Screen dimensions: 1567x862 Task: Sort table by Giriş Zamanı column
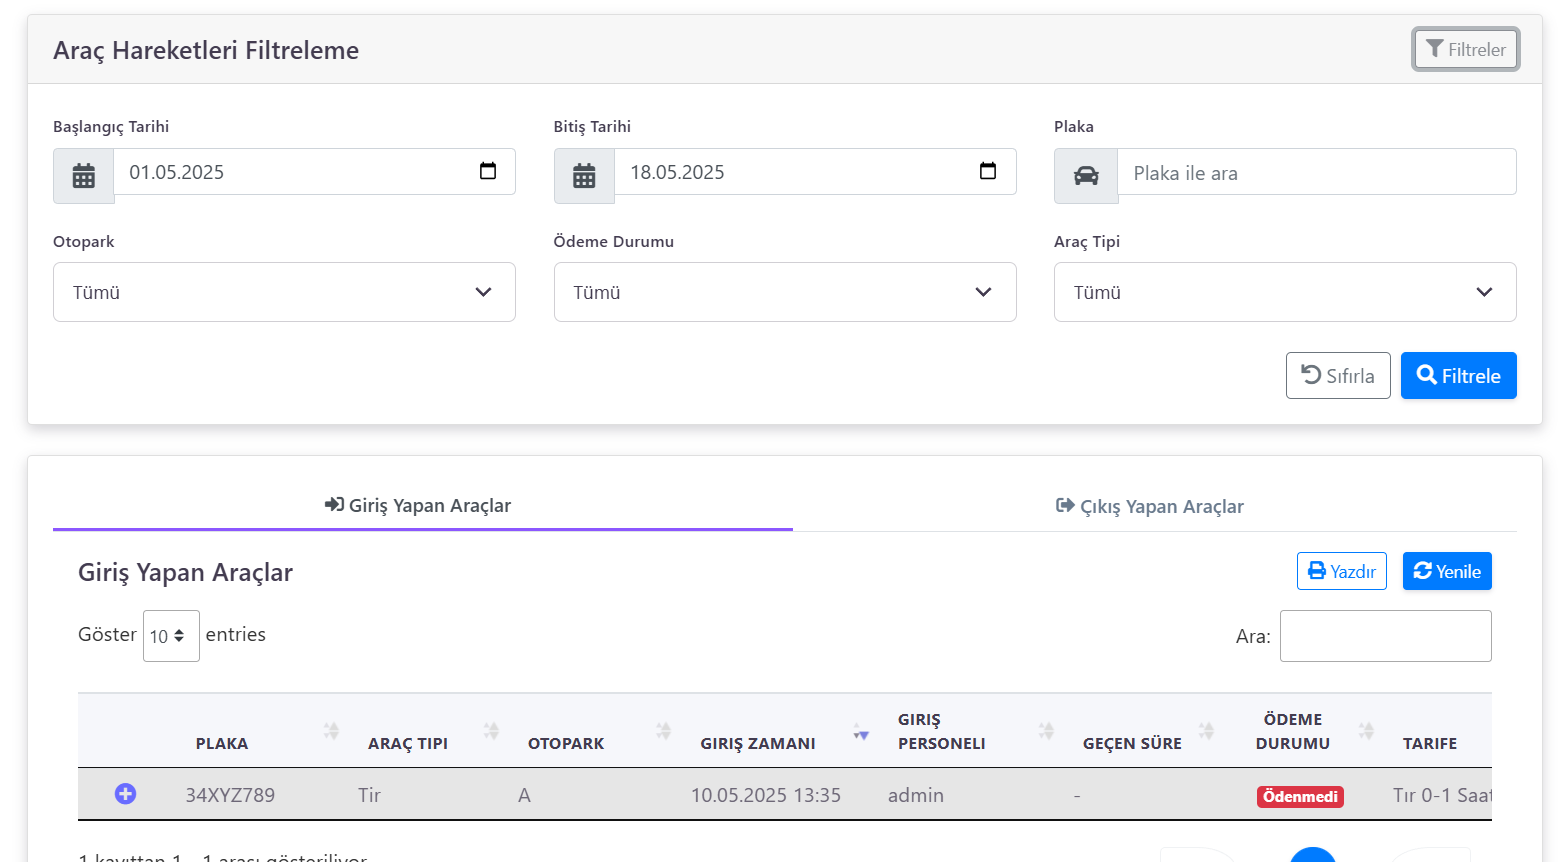click(758, 743)
